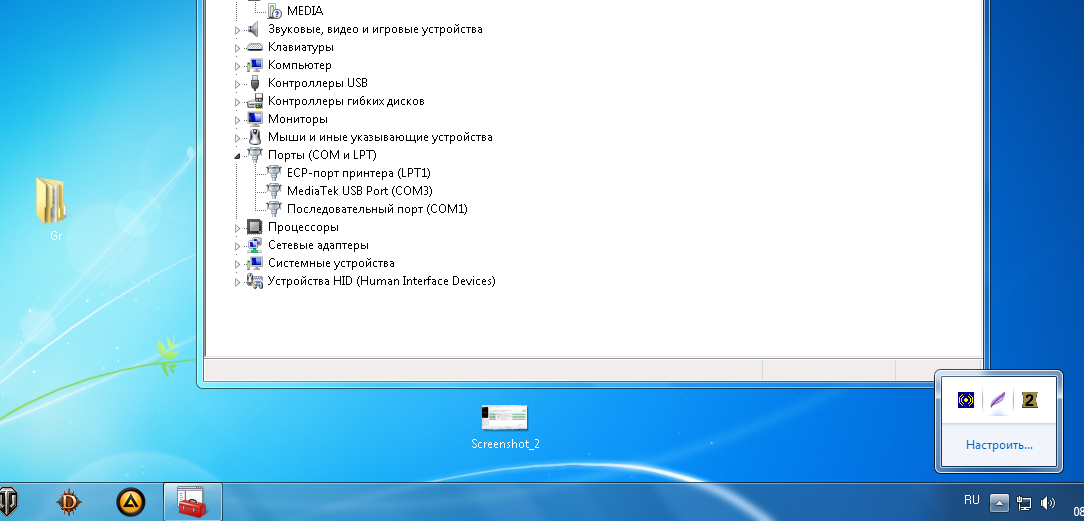
Task: Select the MEDIA device label
Action: (x=305, y=11)
